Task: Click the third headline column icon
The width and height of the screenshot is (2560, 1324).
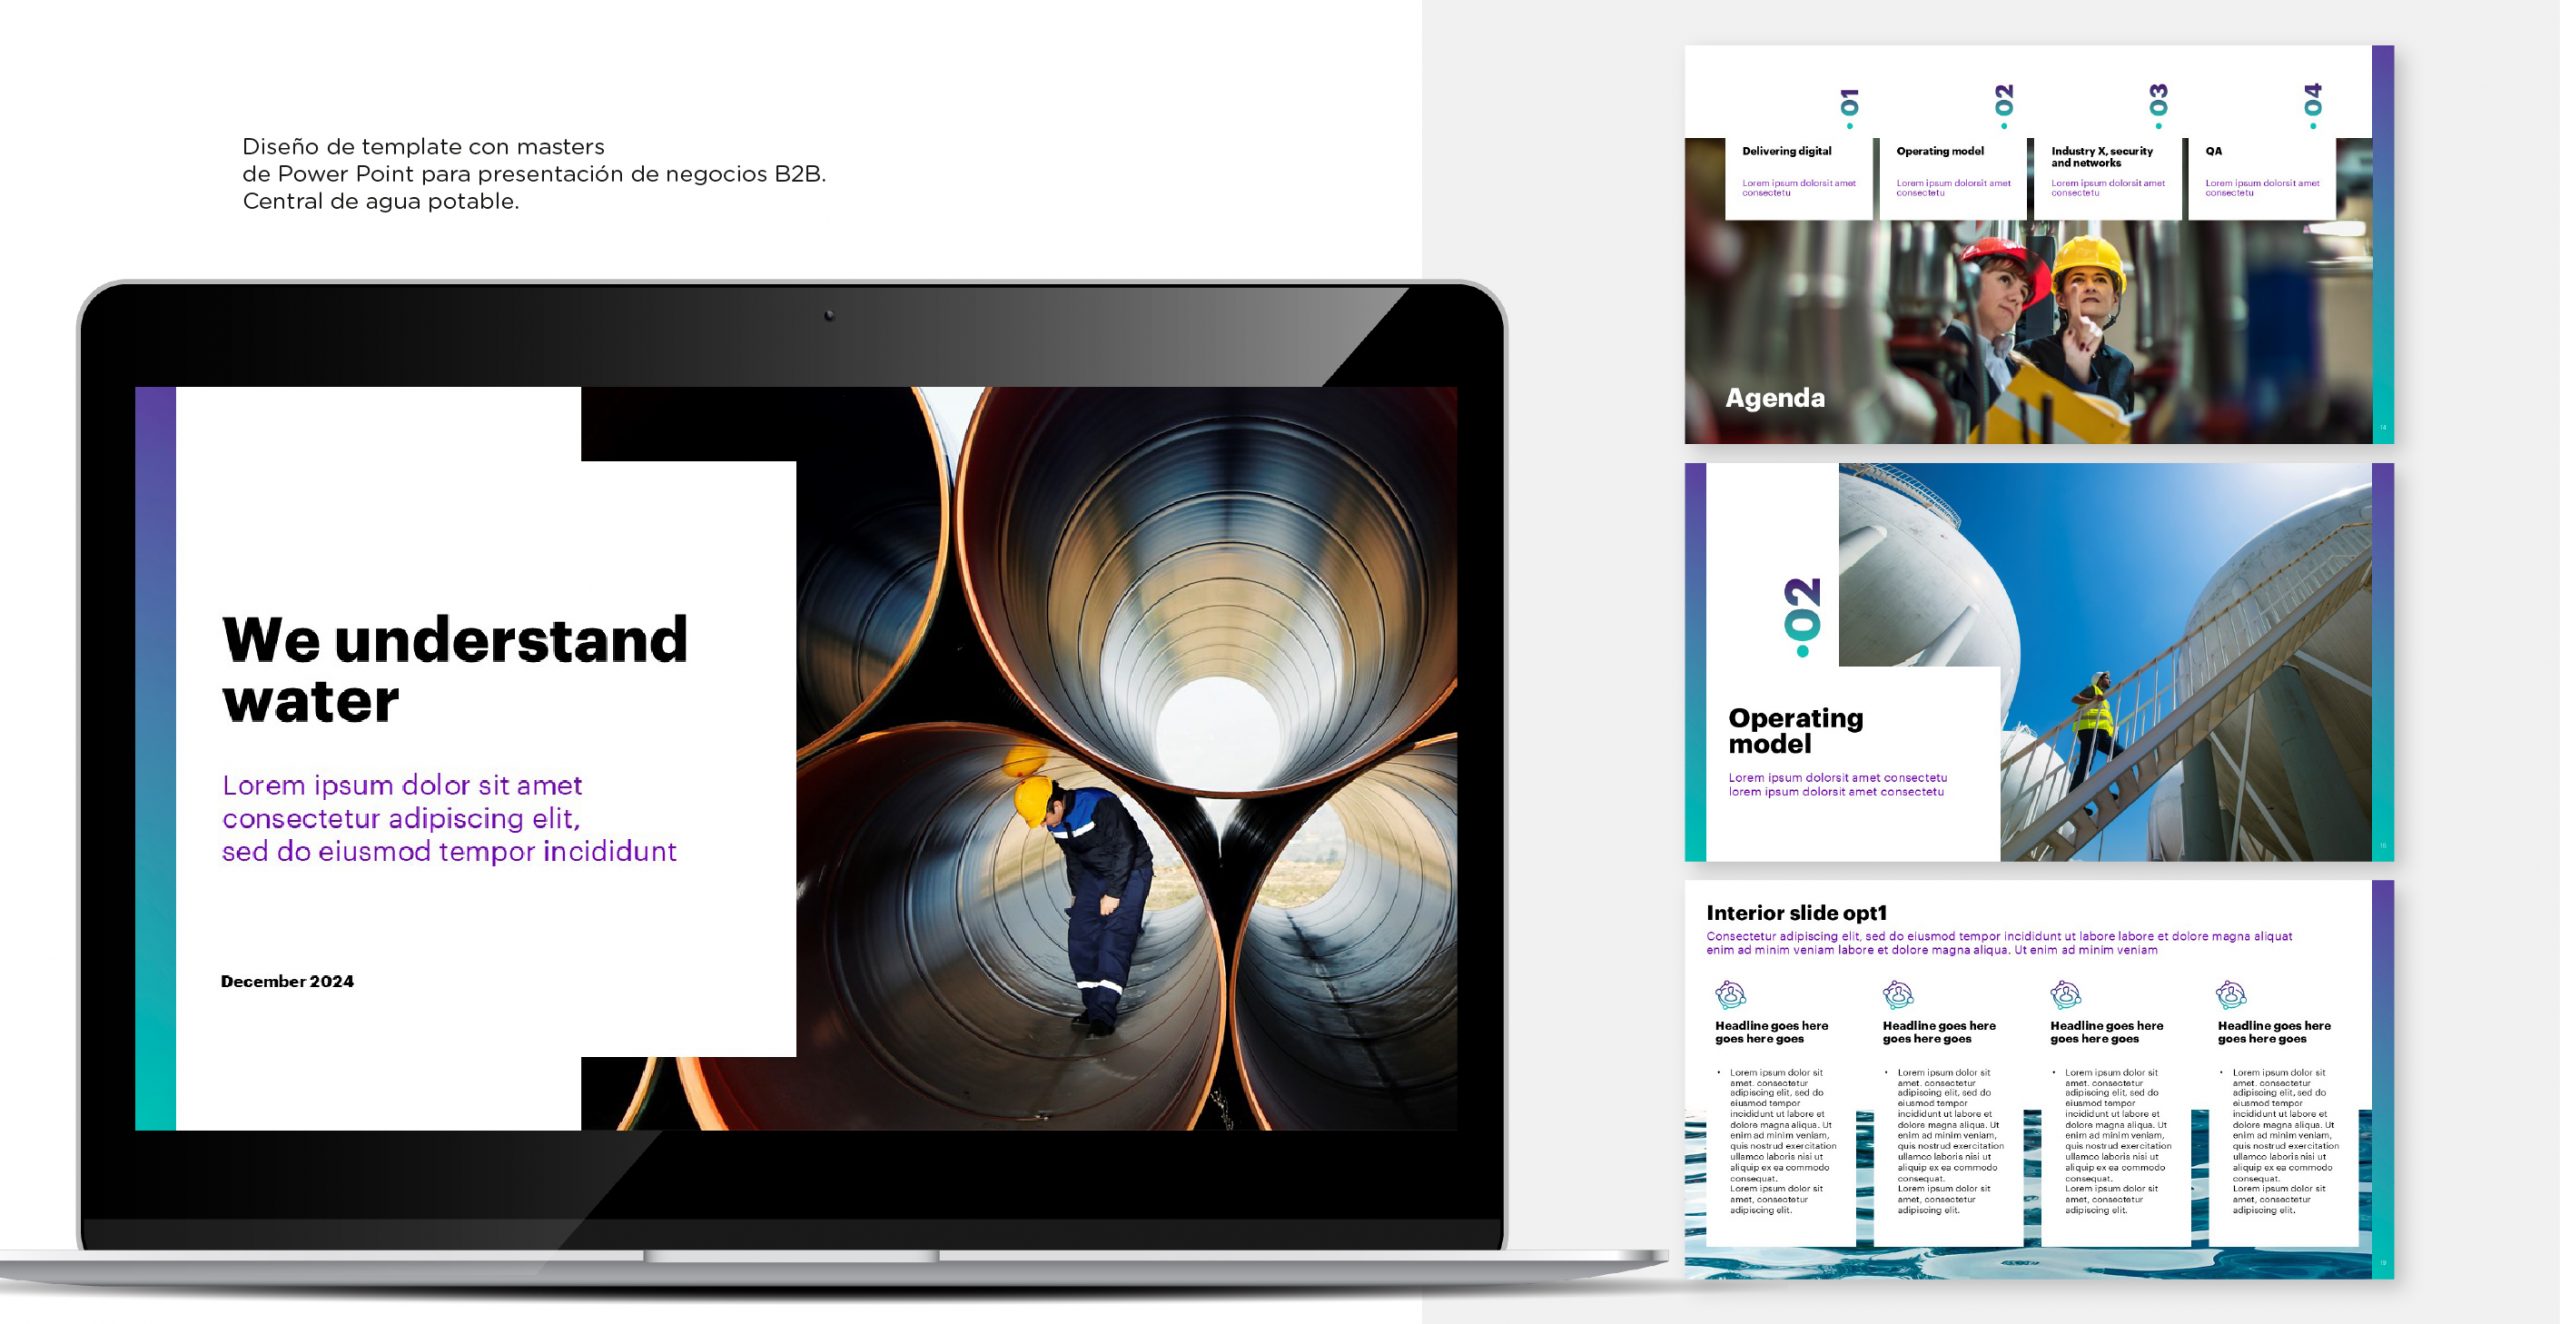Action: (2065, 995)
